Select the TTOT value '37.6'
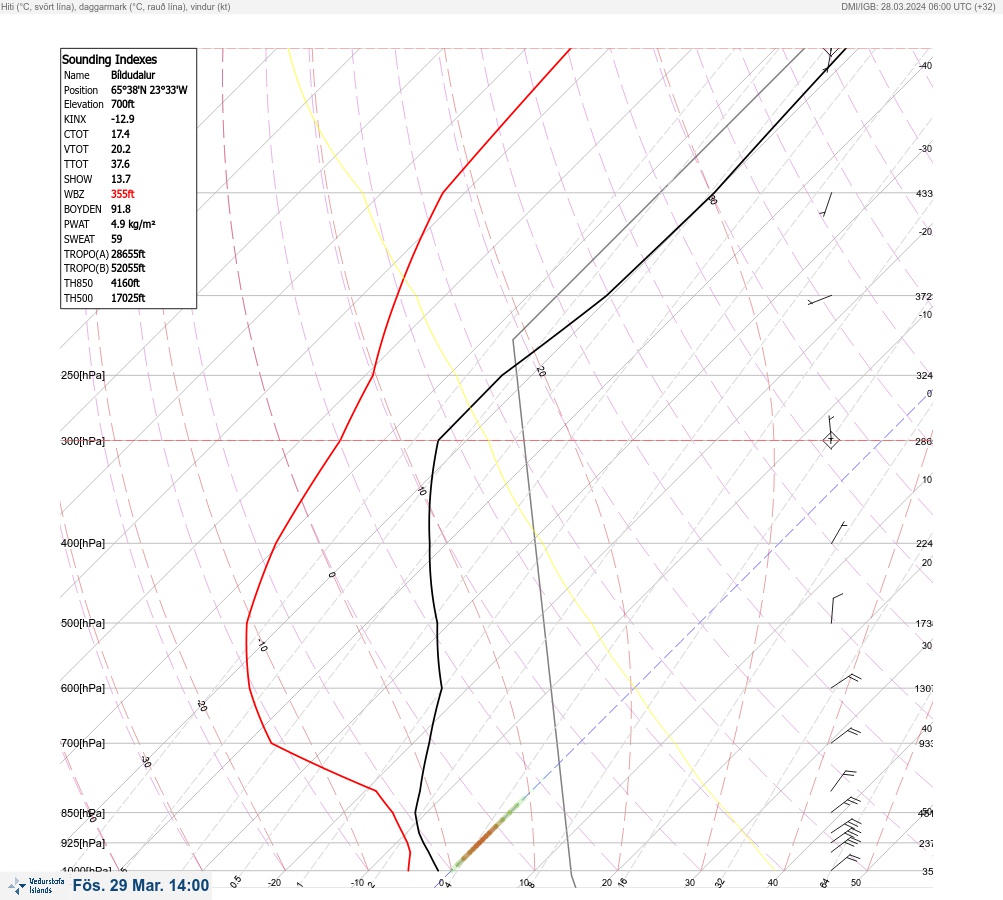This screenshot has width=1003, height=900. pyautogui.click(x=120, y=164)
